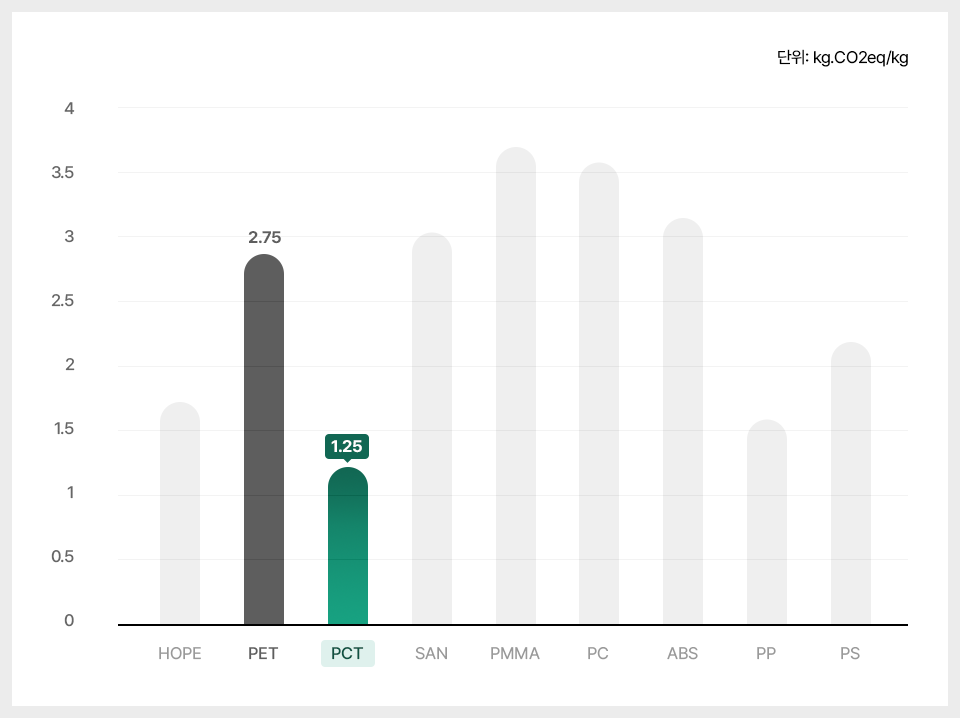960x718 pixels.
Task: Click the 2.75 value above PET
Action: 264,237
